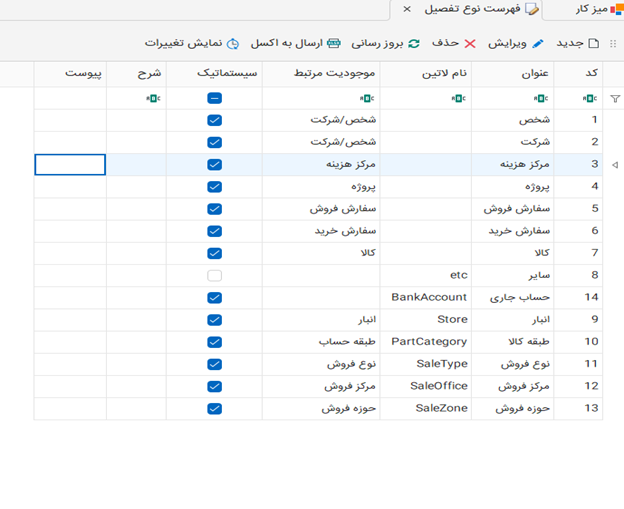Click the ارسال به اکسل button

[x=295, y=43]
